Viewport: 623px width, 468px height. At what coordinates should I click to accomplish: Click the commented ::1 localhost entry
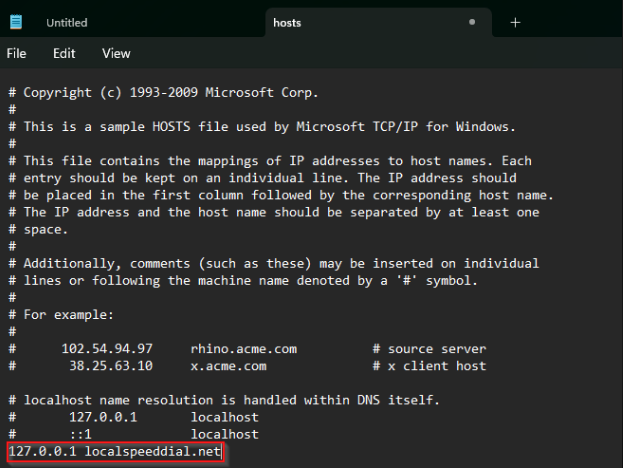134,434
